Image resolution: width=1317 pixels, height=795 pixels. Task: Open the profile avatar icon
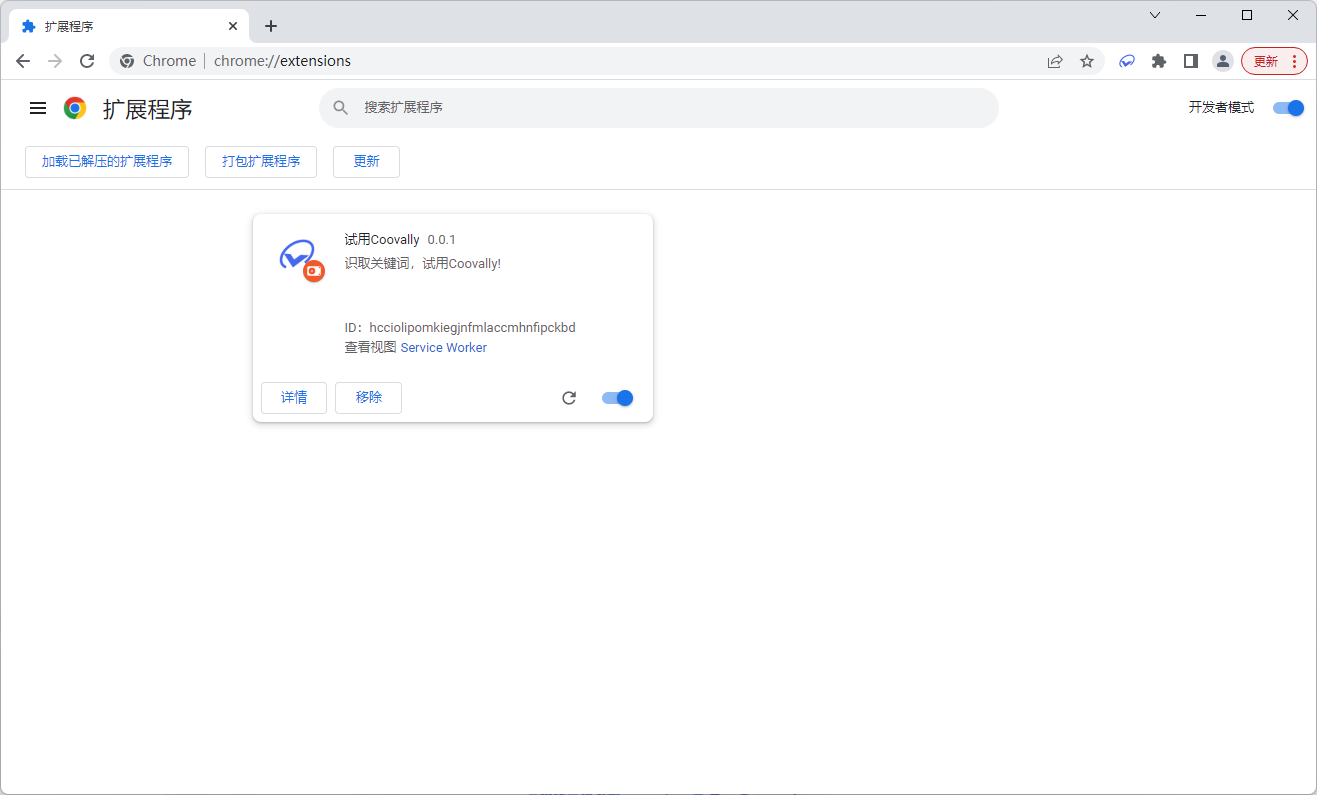click(x=1222, y=61)
